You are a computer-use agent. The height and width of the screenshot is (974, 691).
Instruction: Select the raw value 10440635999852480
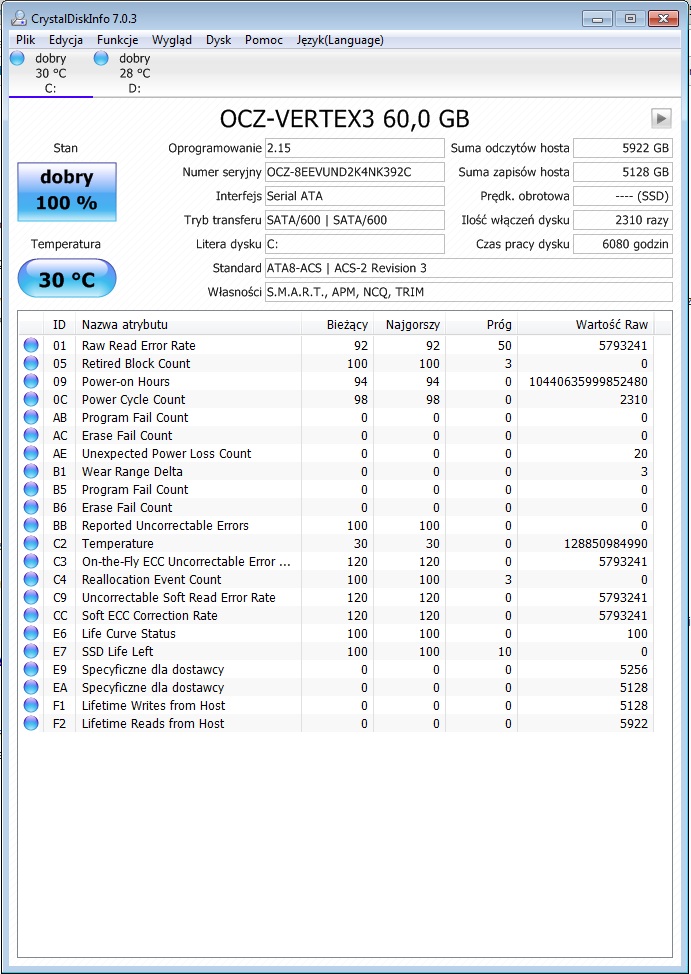tap(588, 381)
